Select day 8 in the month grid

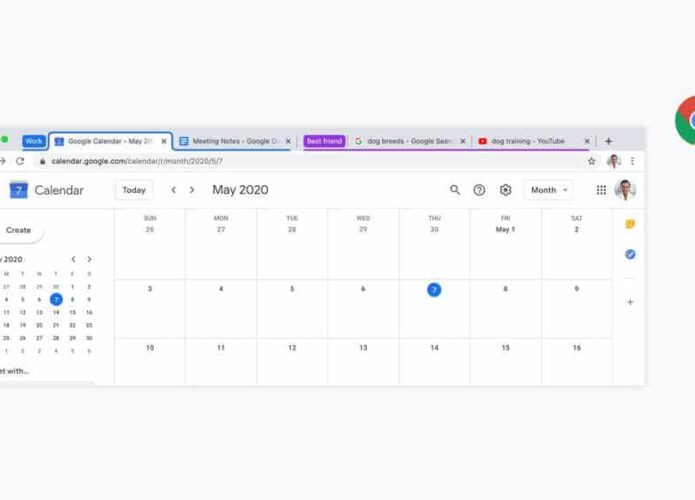505,289
